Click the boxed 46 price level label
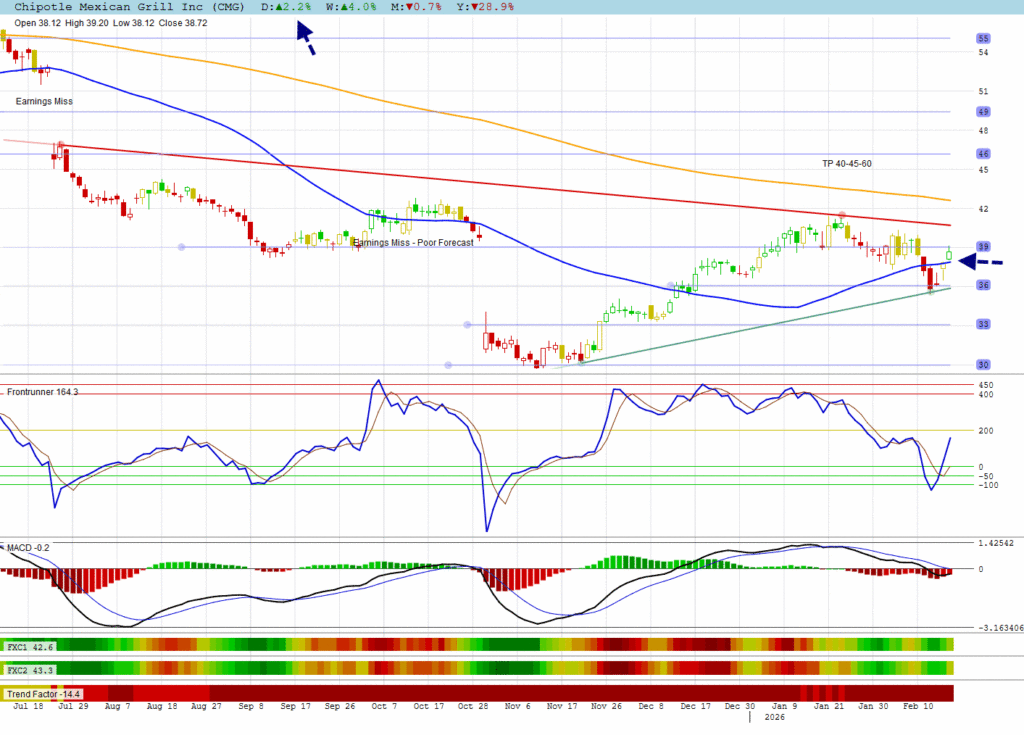Screen dimensions: 1024x735 [983, 154]
